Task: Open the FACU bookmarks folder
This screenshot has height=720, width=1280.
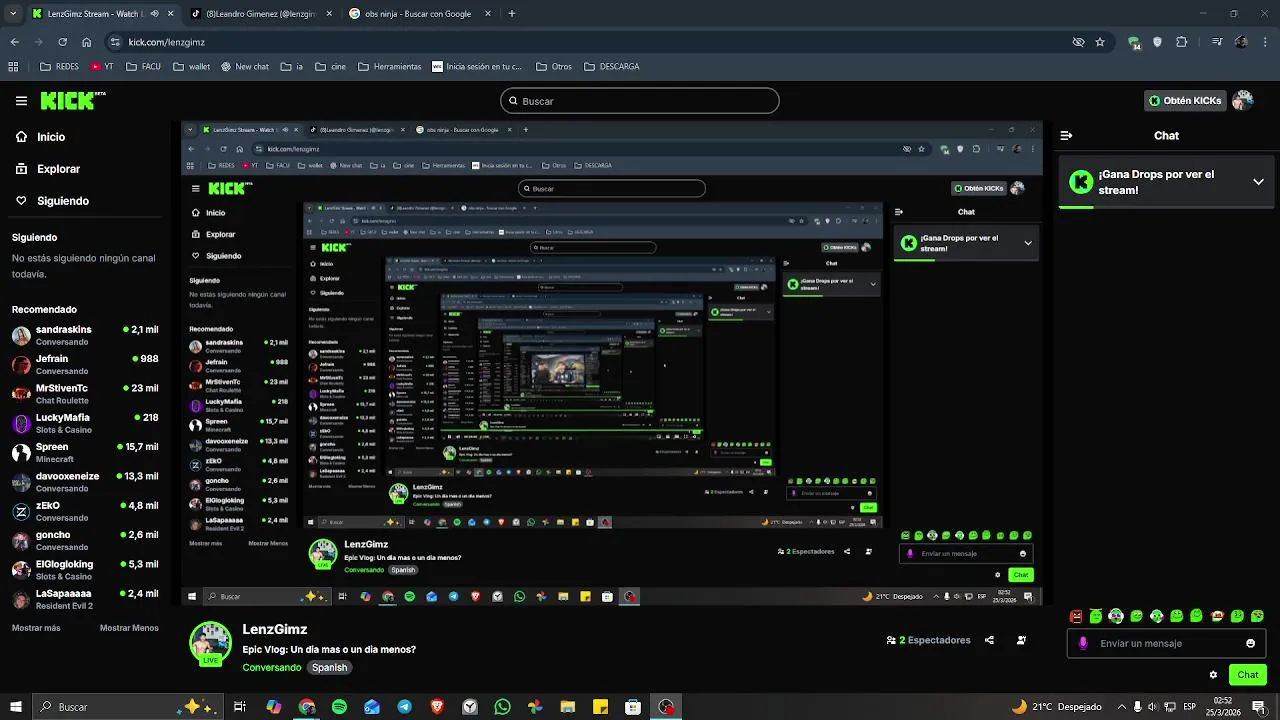Action: [x=146, y=67]
